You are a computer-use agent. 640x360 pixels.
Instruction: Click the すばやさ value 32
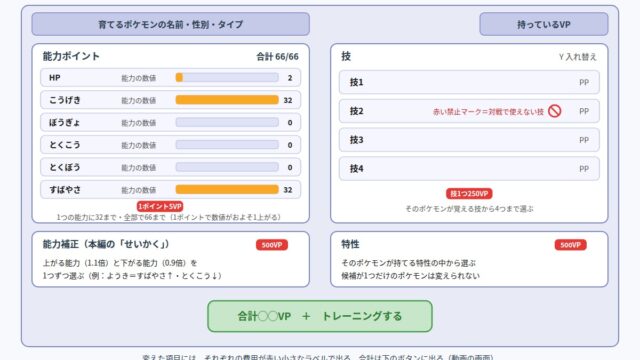(x=288, y=190)
